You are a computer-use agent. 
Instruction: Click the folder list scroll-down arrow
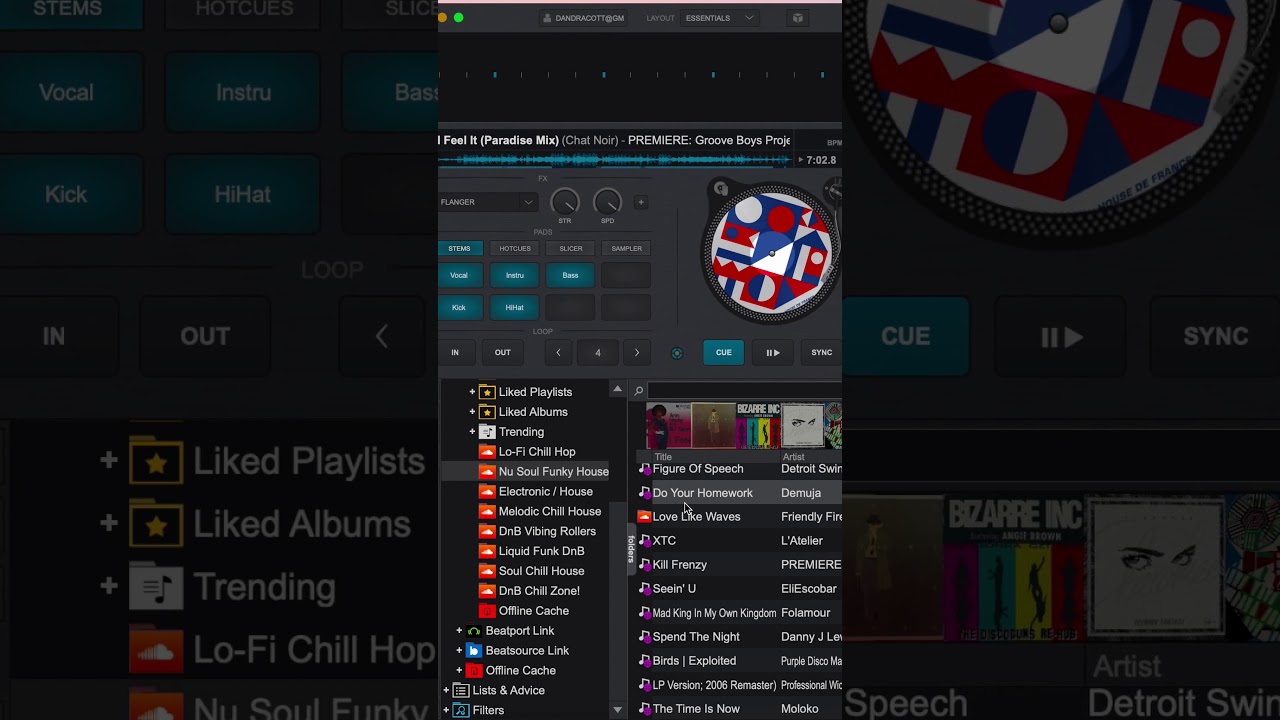tap(617, 710)
